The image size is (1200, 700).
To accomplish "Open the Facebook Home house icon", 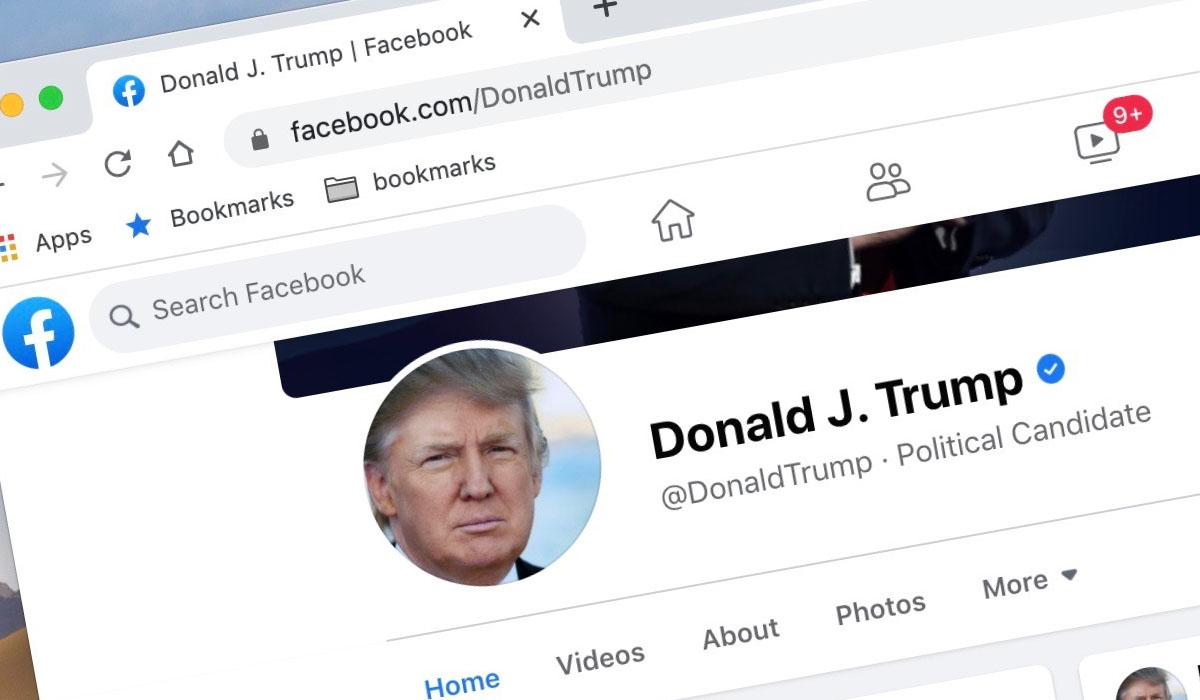I will click(x=673, y=219).
